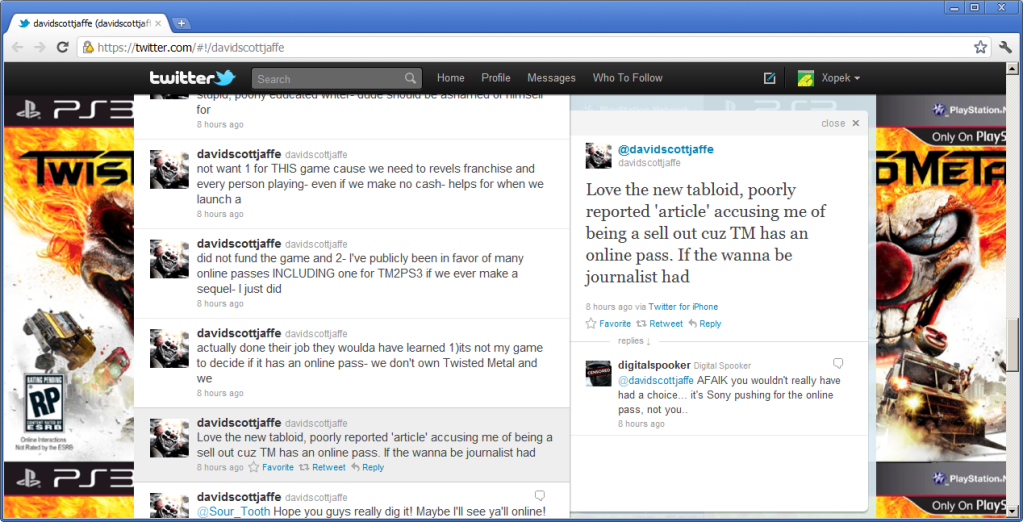1023x522 pixels.
Task: Reply to the highlighted timeline tweet
Action: point(373,467)
